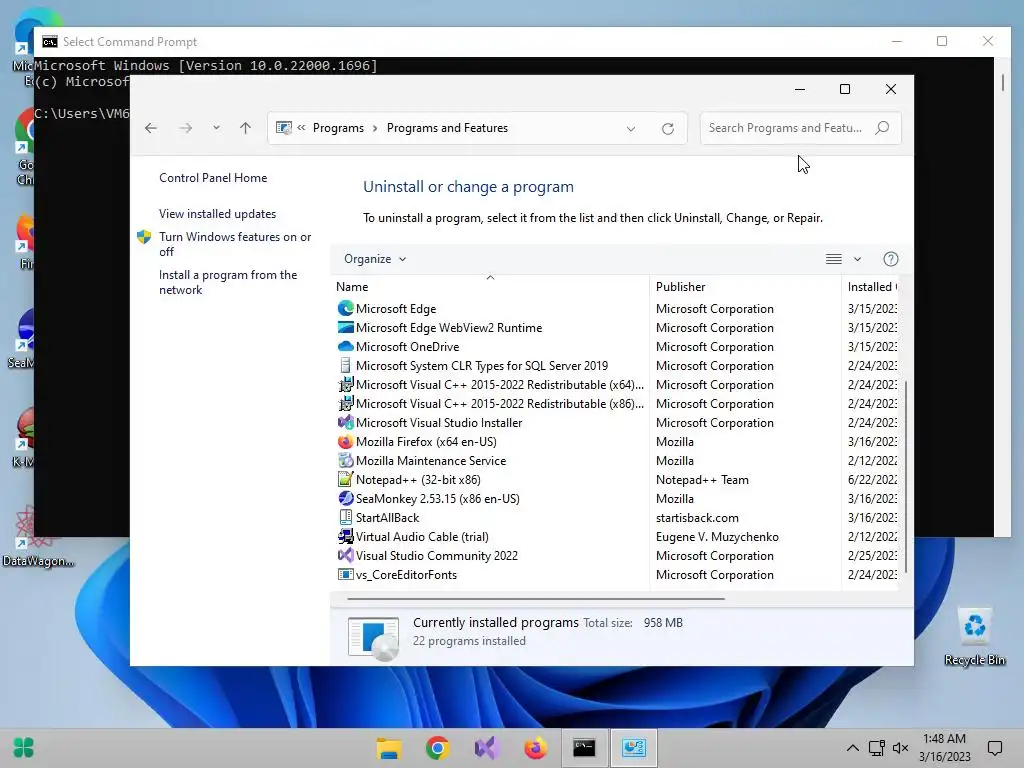The width and height of the screenshot is (1024, 768).
Task: Expand breadcrumb arrow after Programs
Action: [375, 128]
